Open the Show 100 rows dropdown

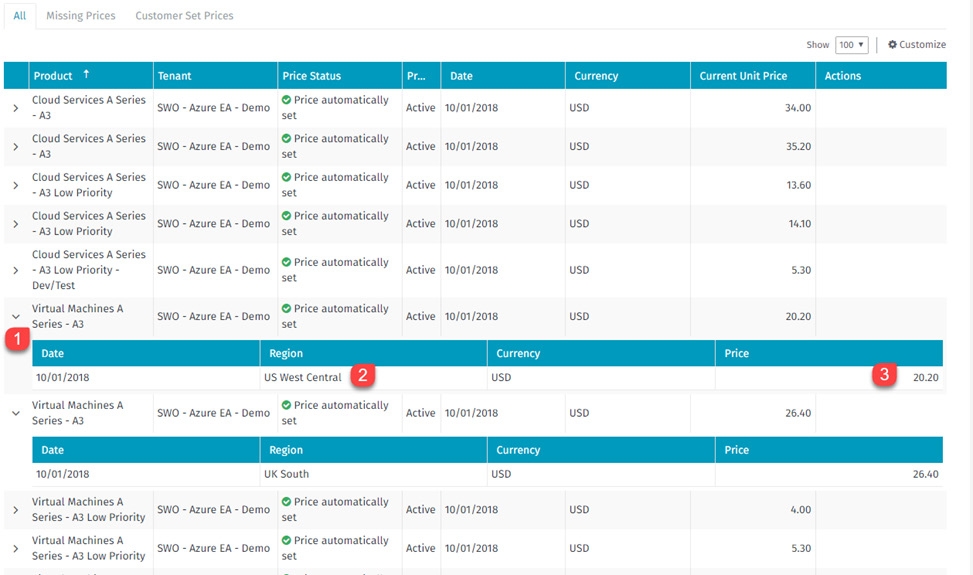[x=851, y=45]
